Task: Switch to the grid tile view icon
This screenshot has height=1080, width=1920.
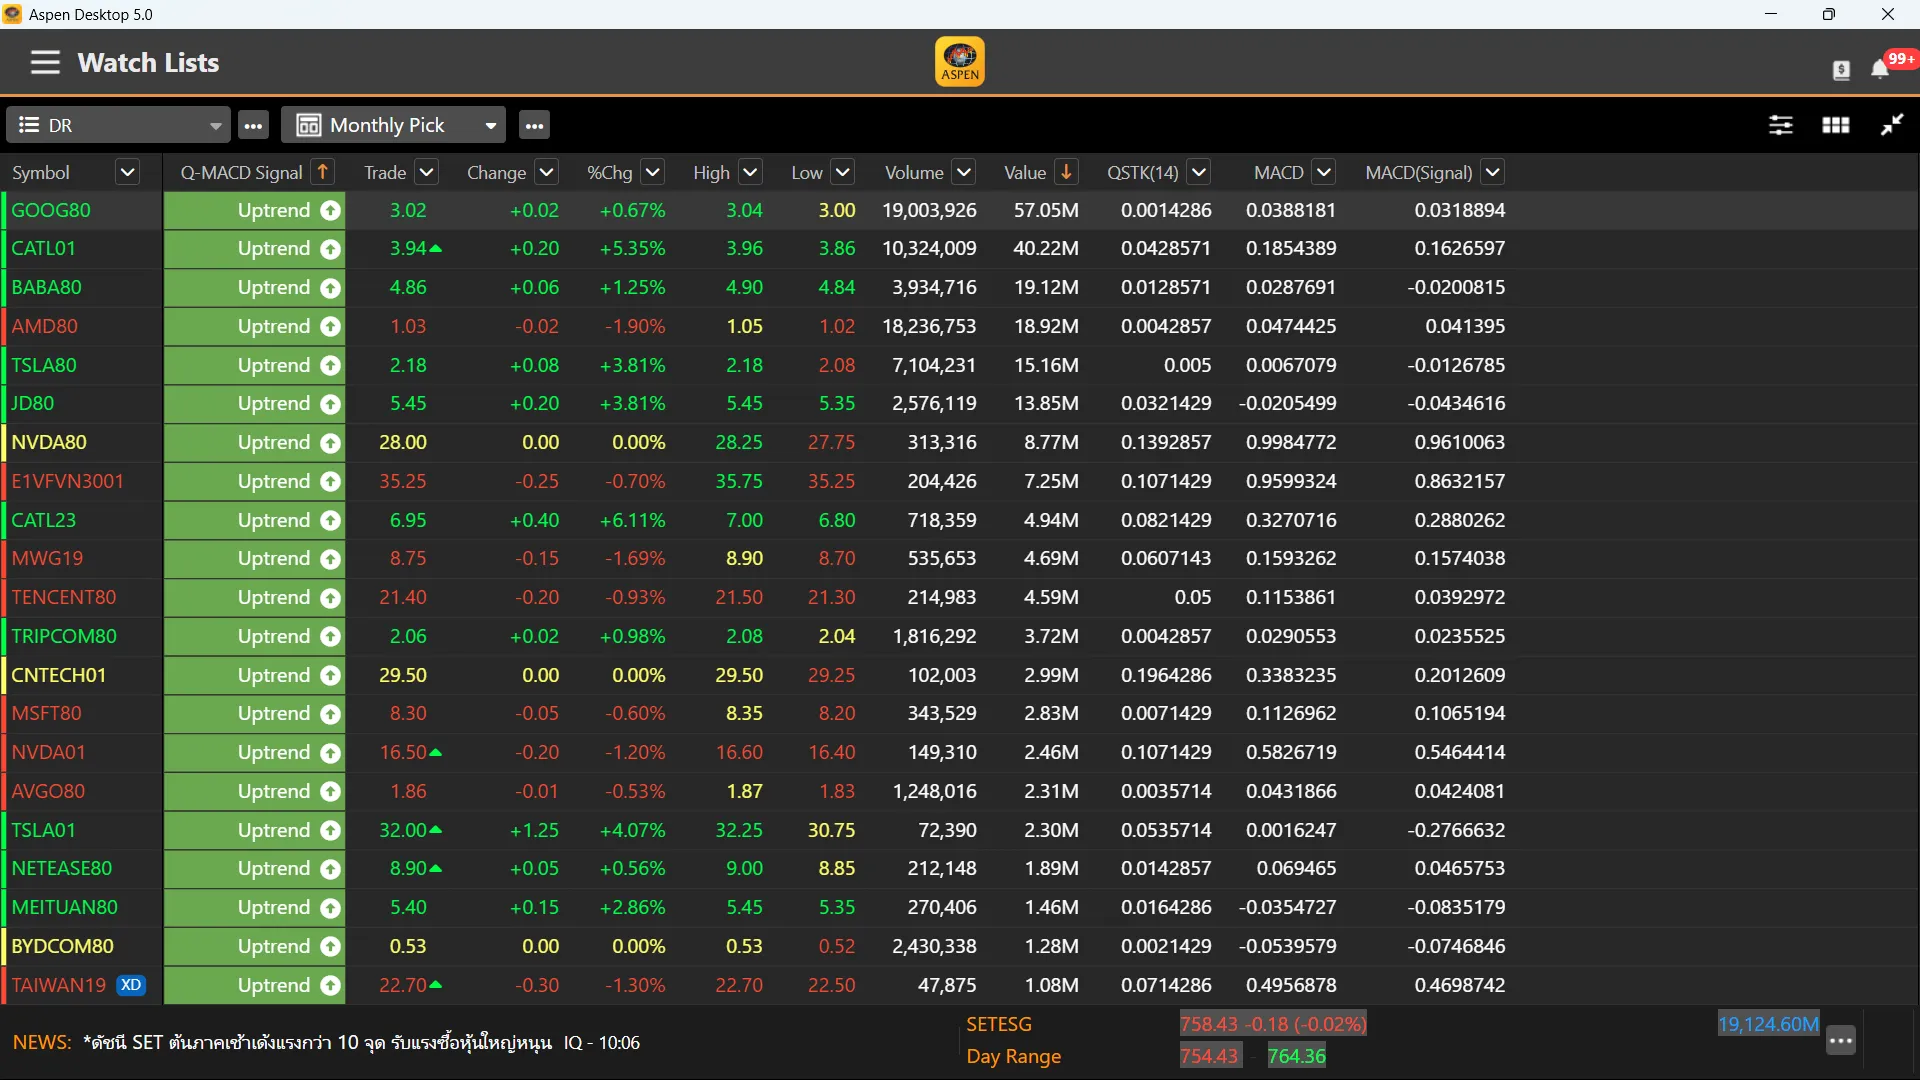Action: pos(1836,125)
